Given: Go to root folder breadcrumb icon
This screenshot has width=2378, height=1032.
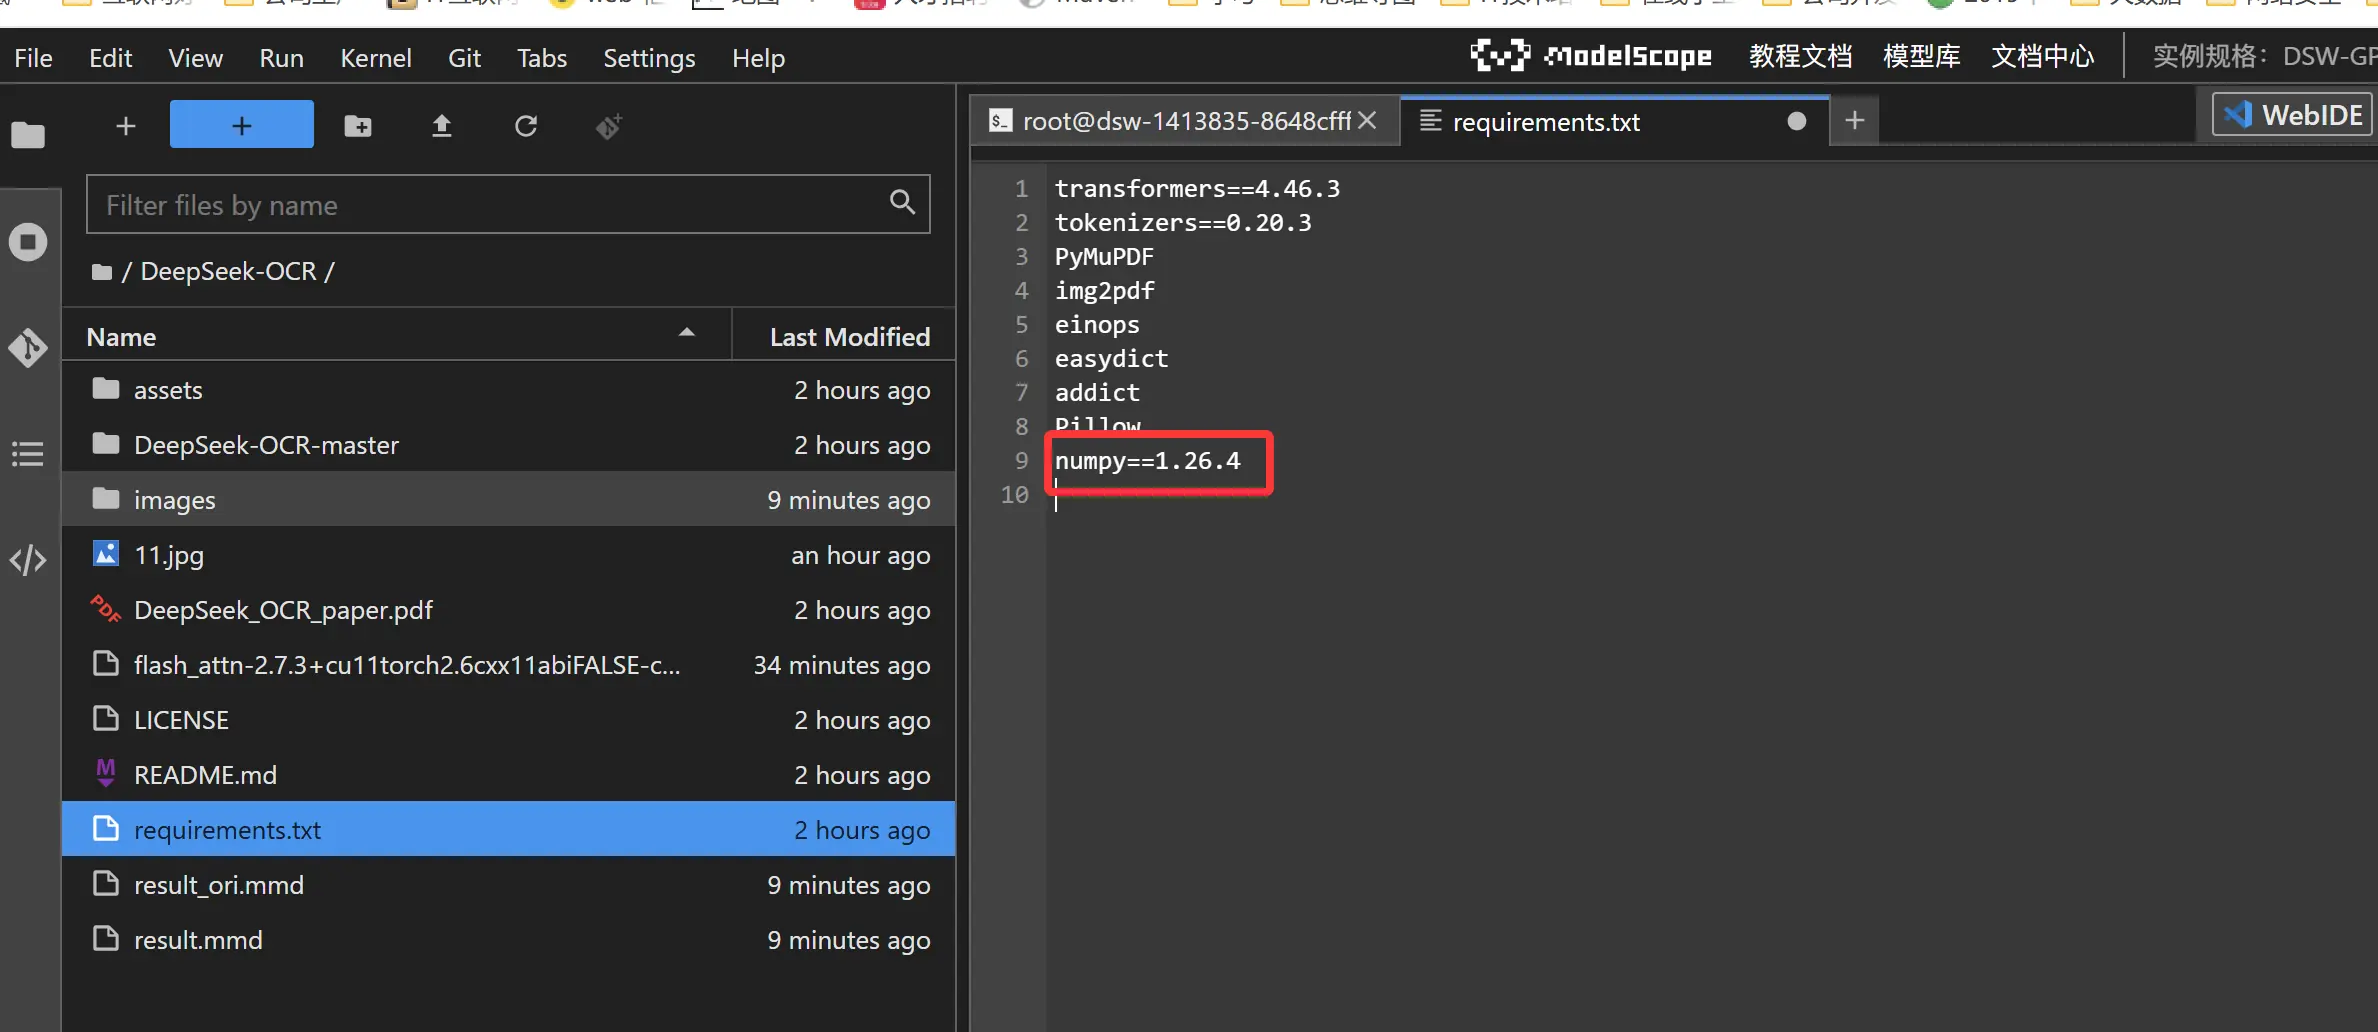Looking at the screenshot, I should click(102, 272).
